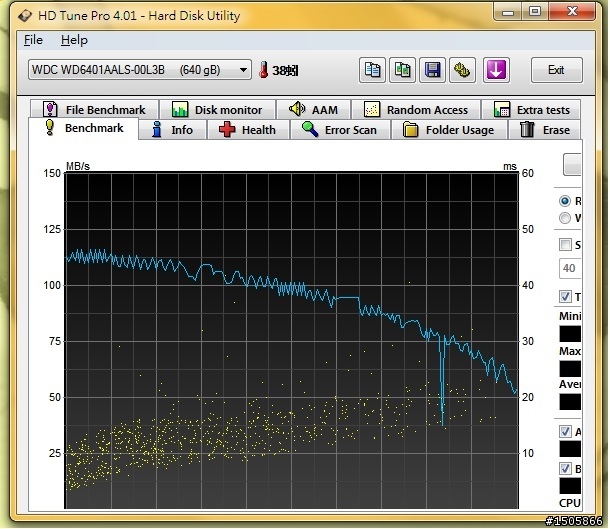Open the Help menu
This screenshot has width=610, height=529.
point(74,40)
